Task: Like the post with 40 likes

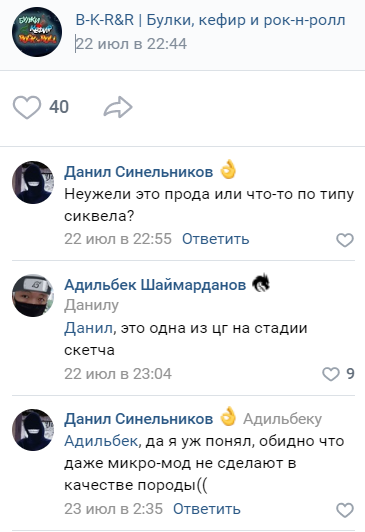Action: click(27, 107)
